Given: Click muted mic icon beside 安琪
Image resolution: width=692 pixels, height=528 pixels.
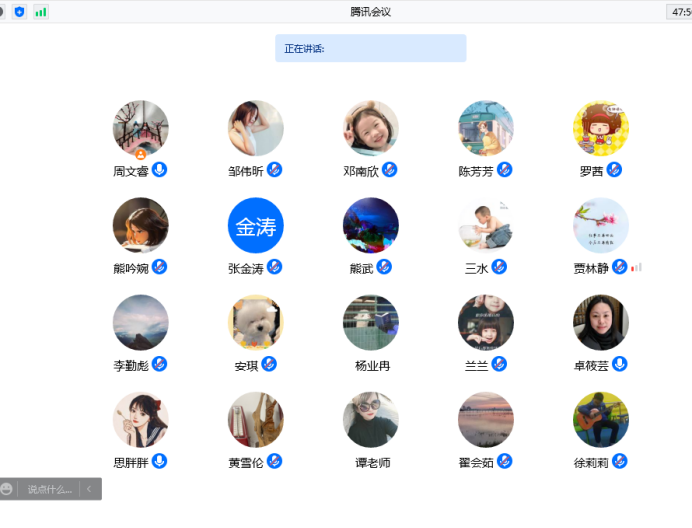Looking at the screenshot, I should [x=269, y=364].
